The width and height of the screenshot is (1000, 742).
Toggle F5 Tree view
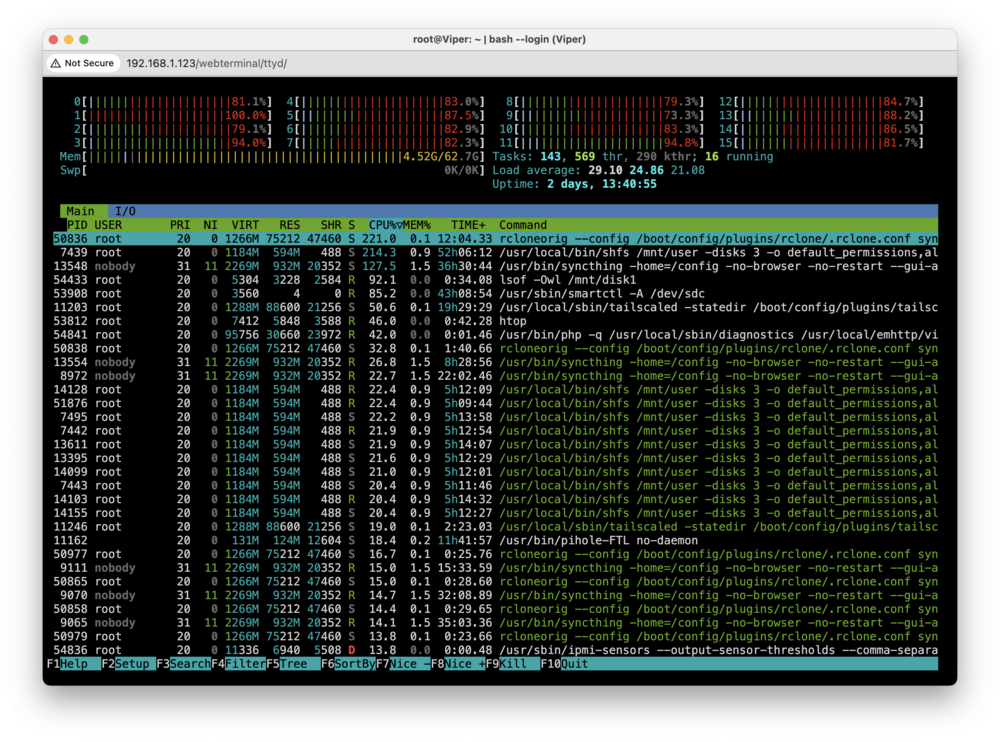click(x=293, y=664)
